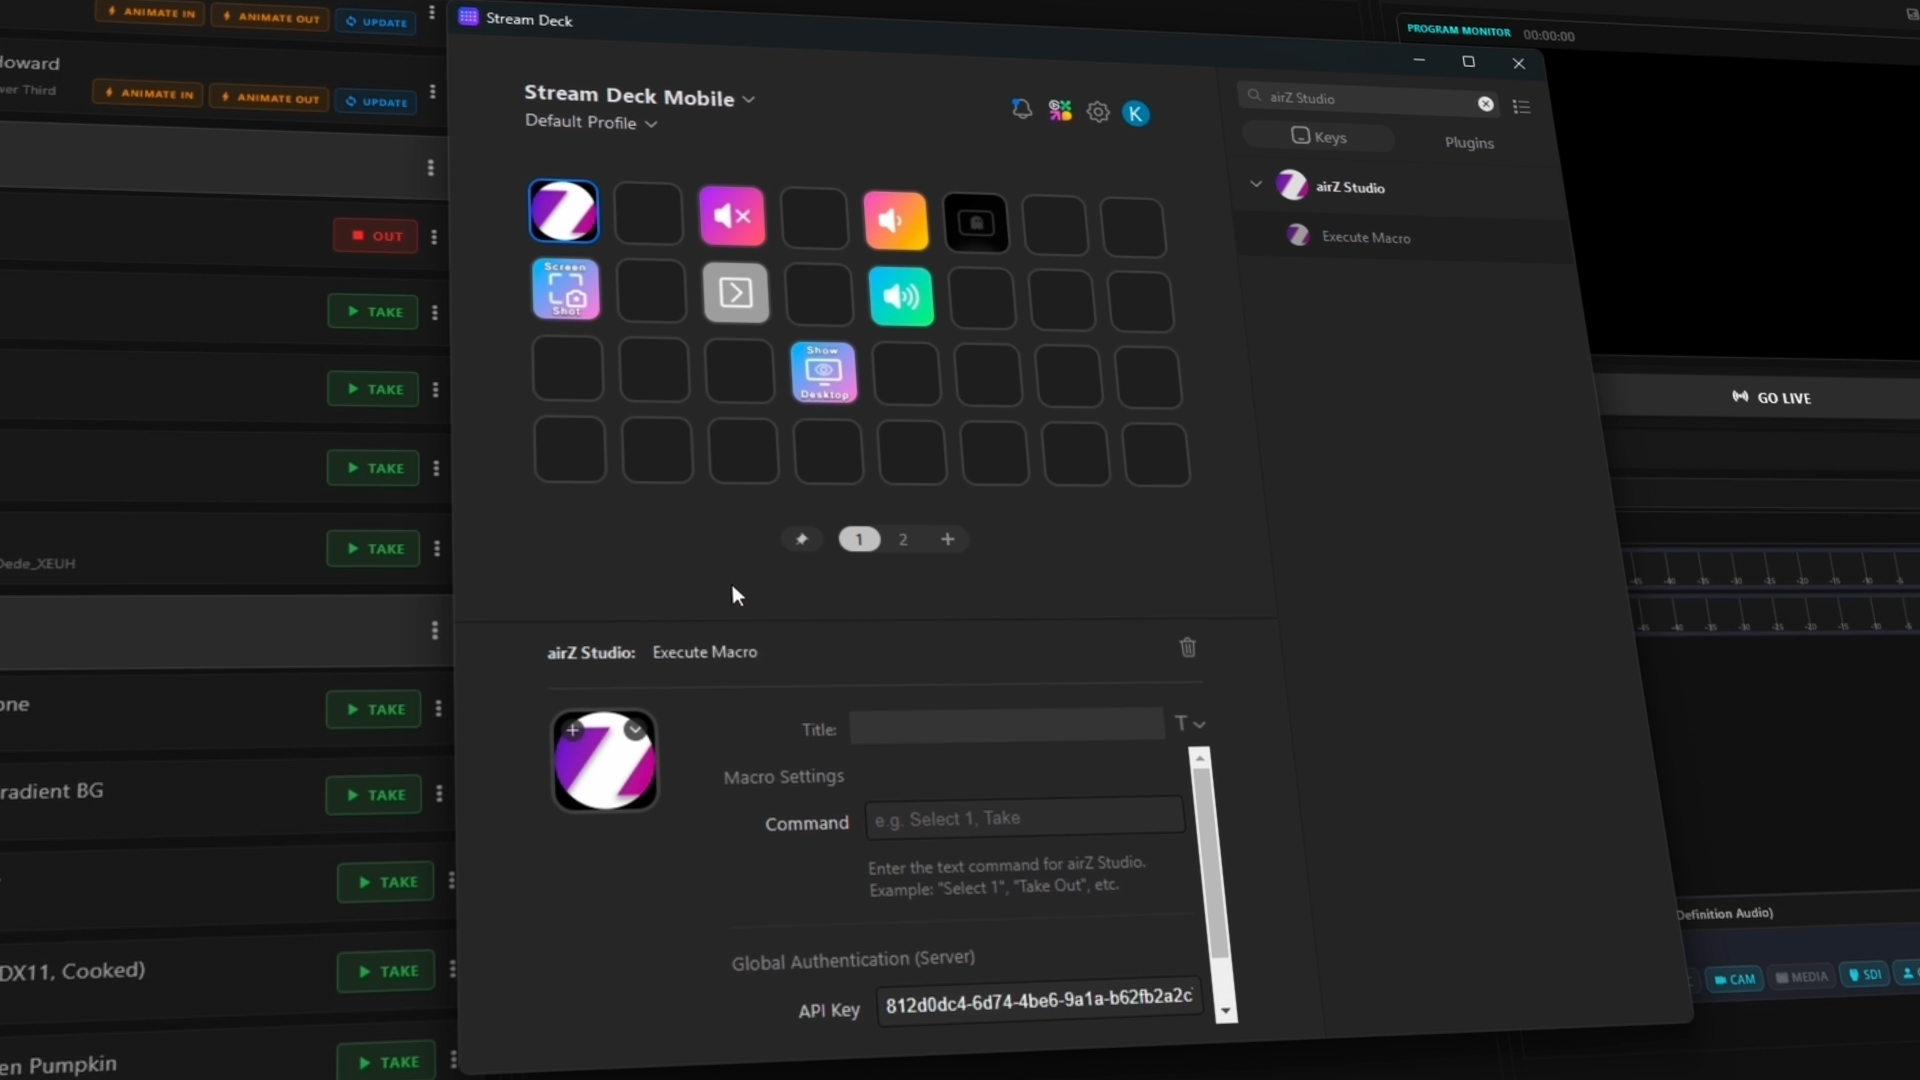Open the Marketplace colorful icon
This screenshot has height=1080, width=1920.
(x=1060, y=110)
